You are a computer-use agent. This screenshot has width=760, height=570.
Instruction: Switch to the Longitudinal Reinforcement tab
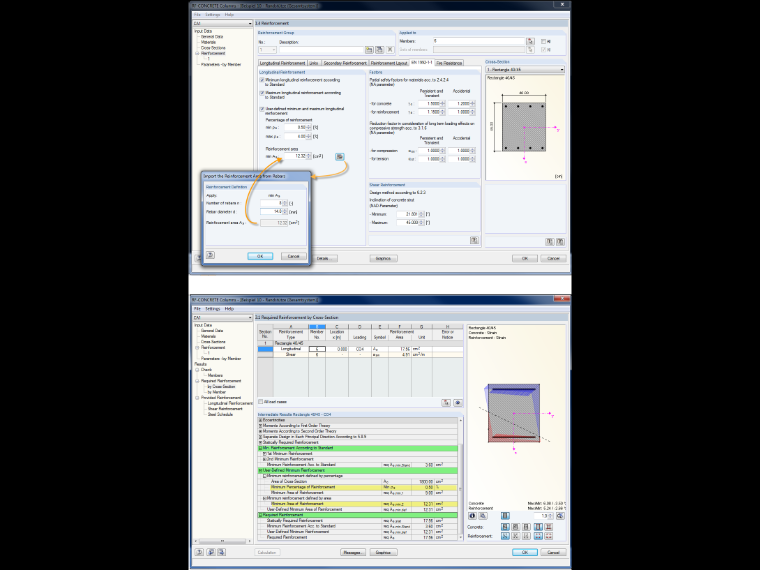(x=282, y=63)
